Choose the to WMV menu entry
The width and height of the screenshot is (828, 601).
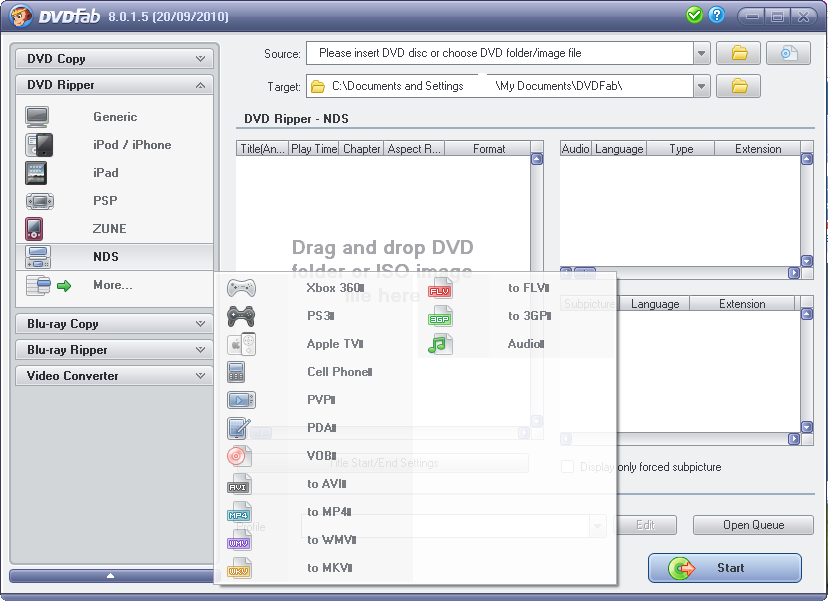332,540
